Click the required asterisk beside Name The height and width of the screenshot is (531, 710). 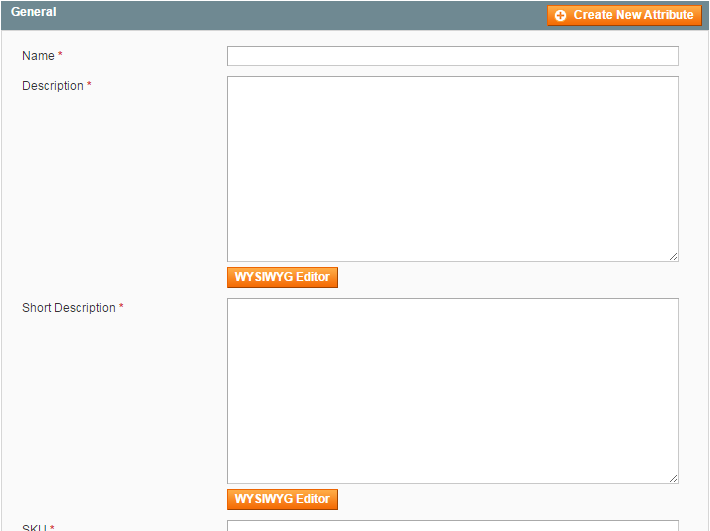coord(60,56)
